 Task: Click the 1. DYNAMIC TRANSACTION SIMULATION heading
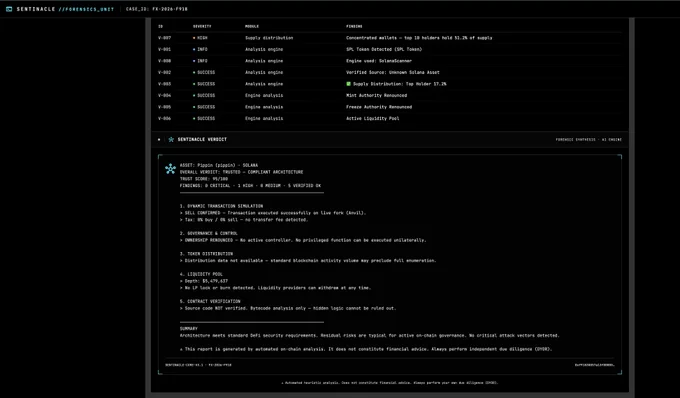click(x=221, y=206)
